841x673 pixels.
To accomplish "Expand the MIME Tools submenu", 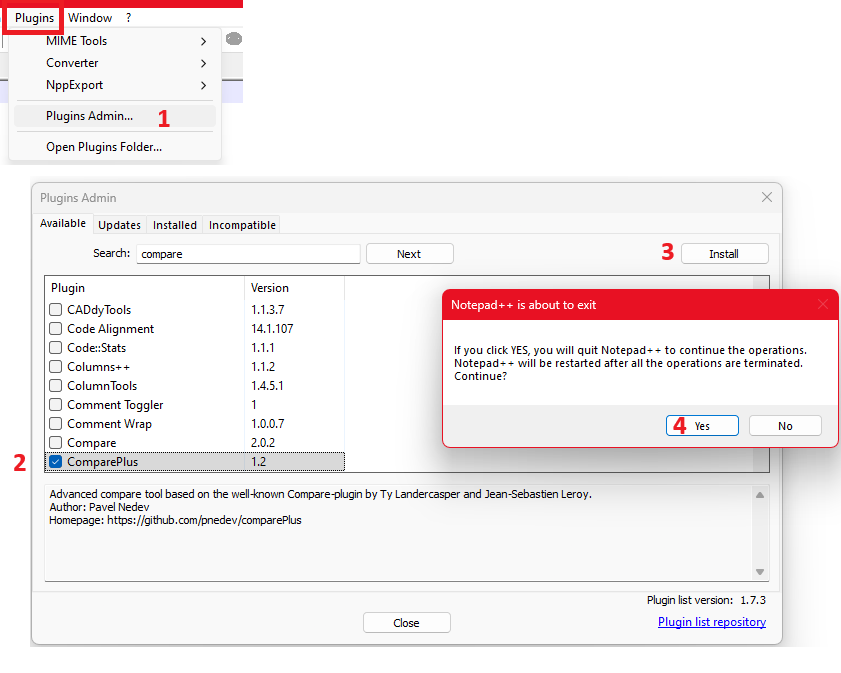I will point(115,41).
